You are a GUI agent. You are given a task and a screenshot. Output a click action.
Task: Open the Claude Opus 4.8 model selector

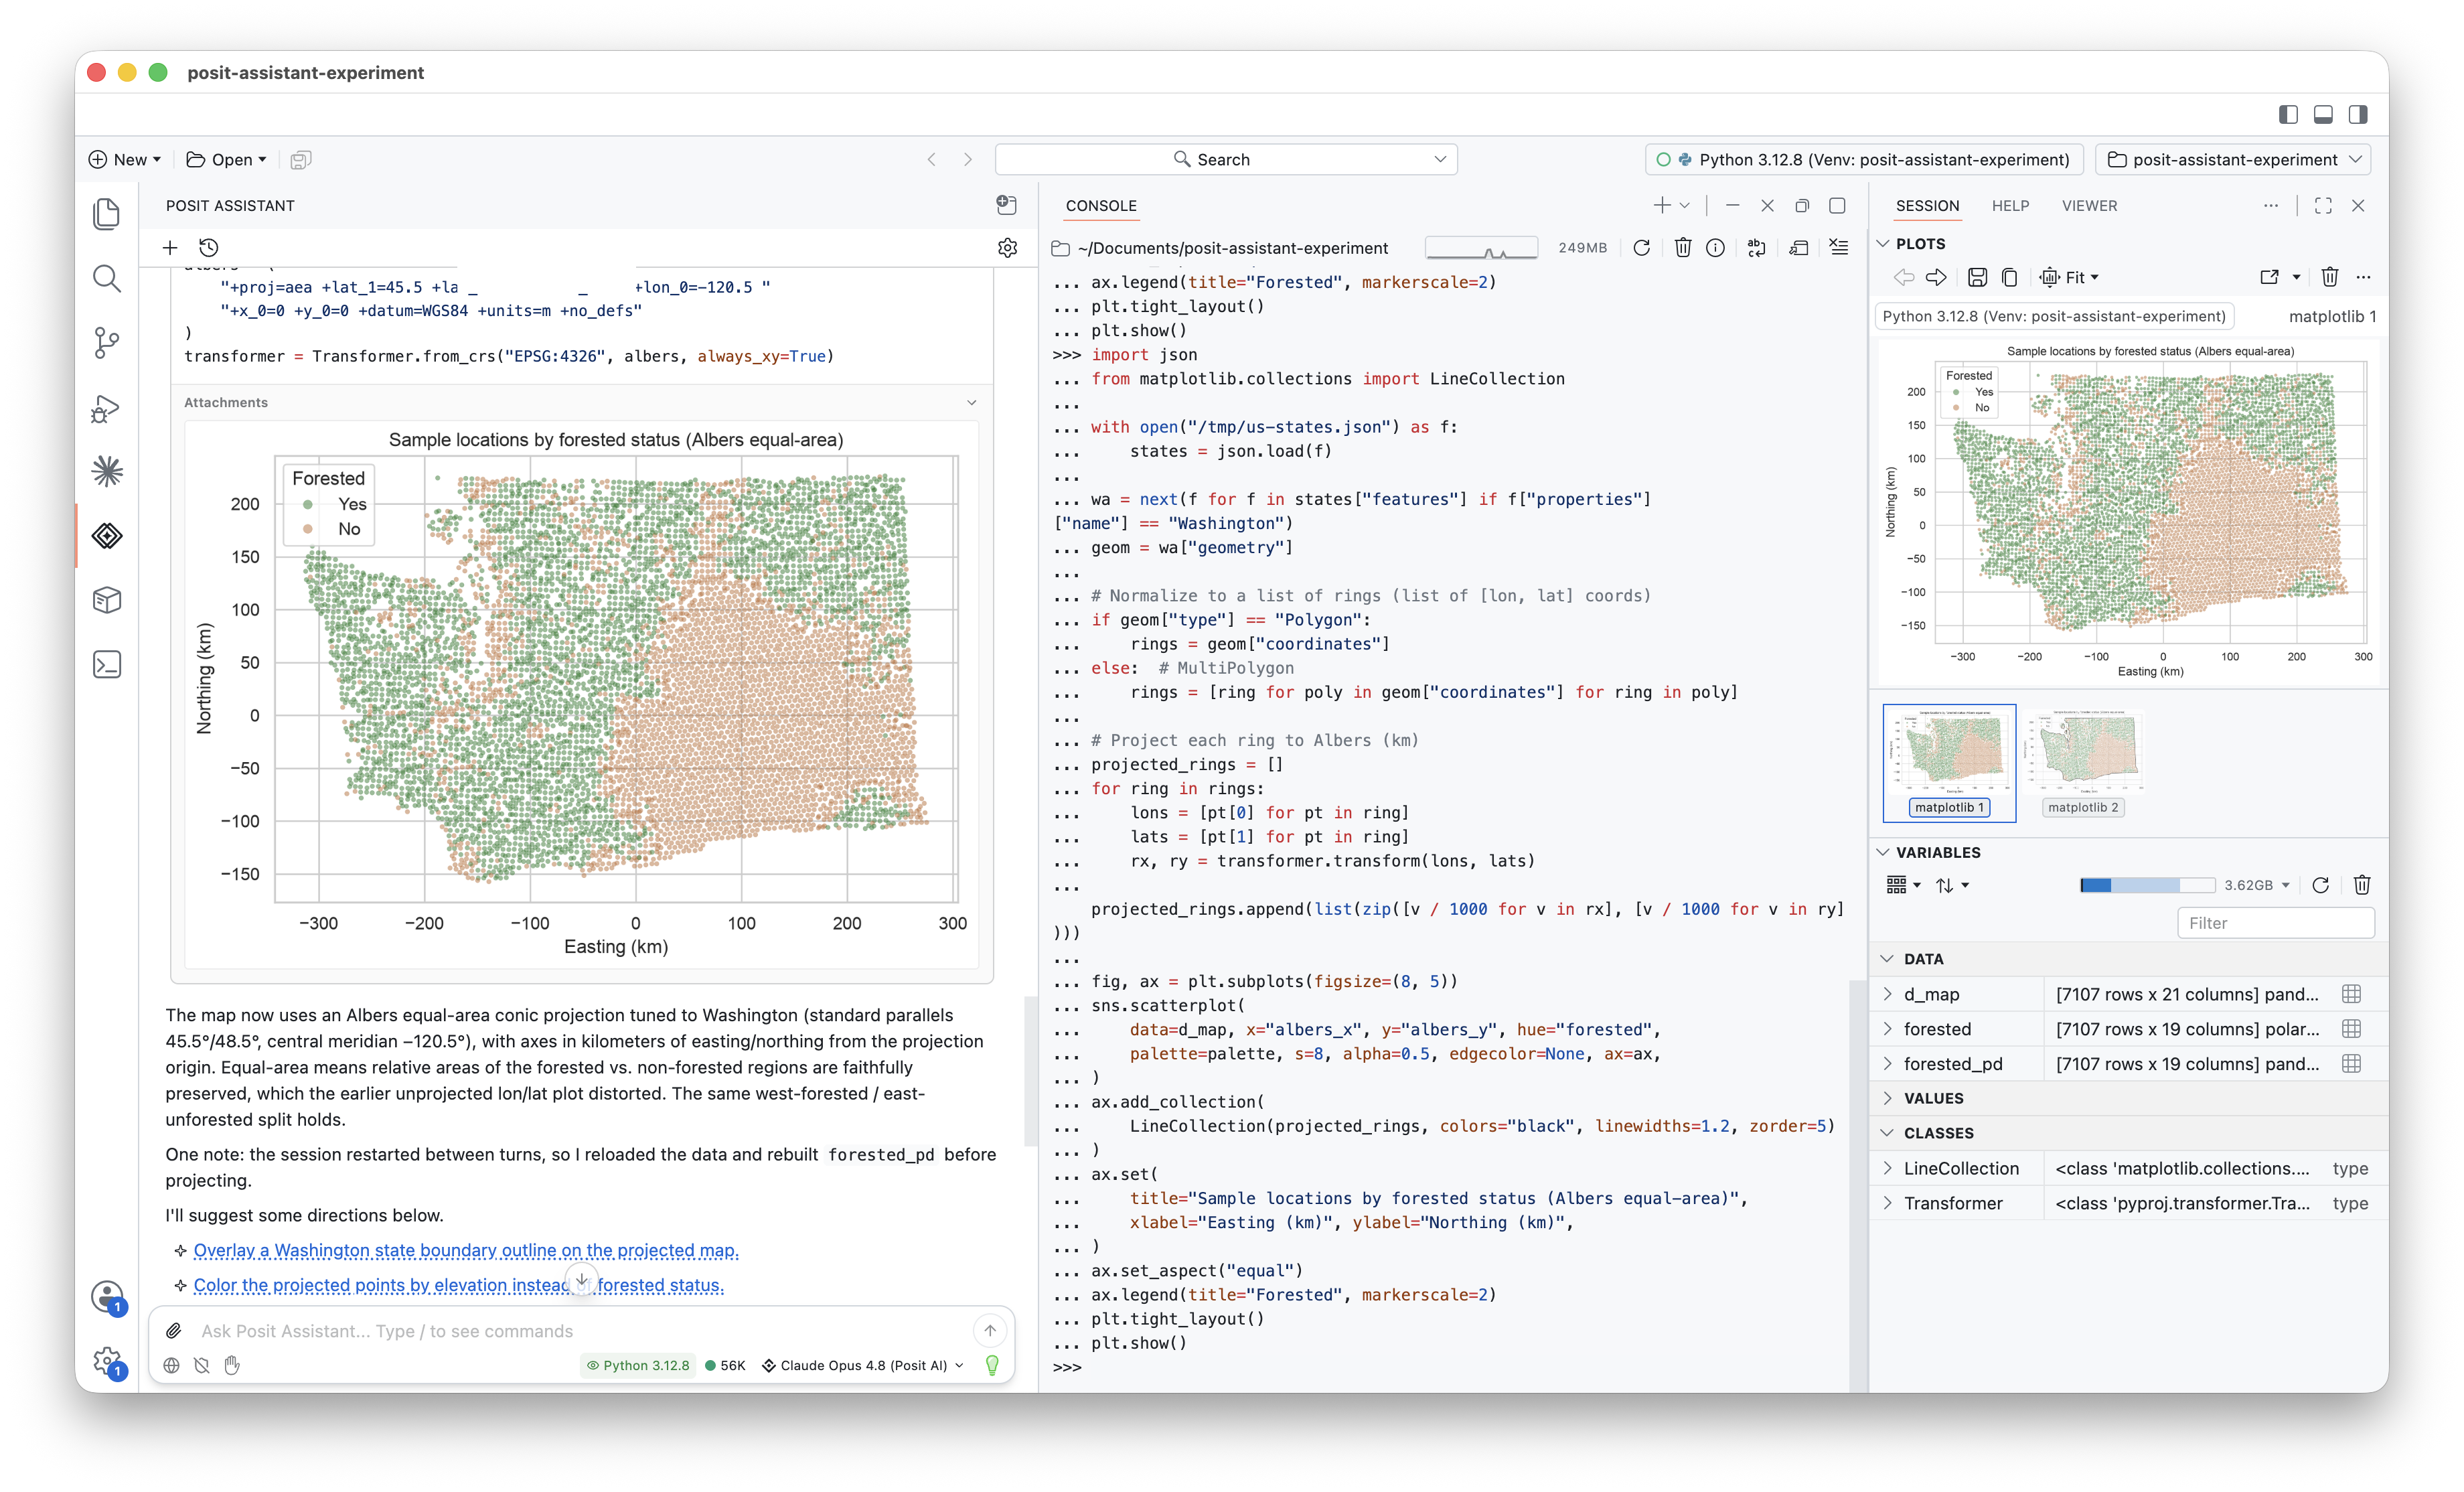863,1365
